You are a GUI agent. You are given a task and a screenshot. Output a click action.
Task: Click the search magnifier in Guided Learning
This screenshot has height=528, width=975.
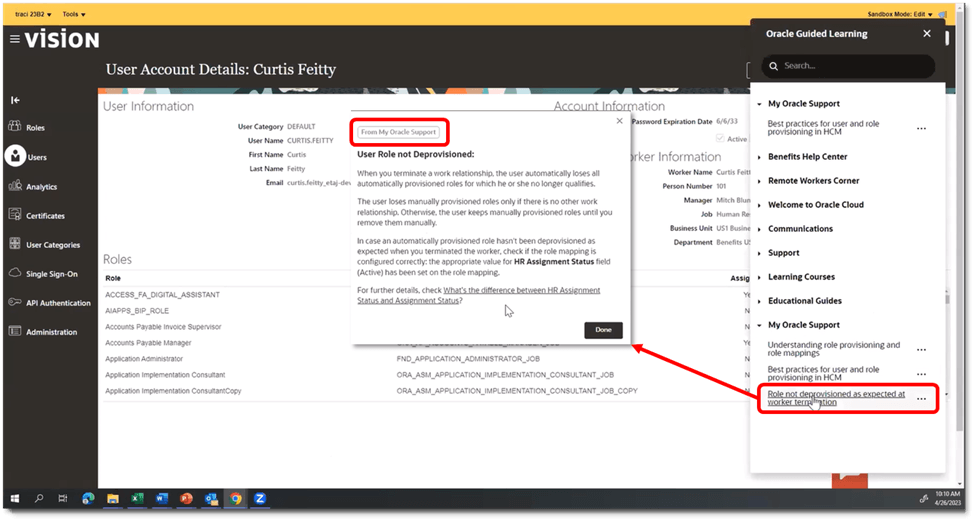[774, 66]
